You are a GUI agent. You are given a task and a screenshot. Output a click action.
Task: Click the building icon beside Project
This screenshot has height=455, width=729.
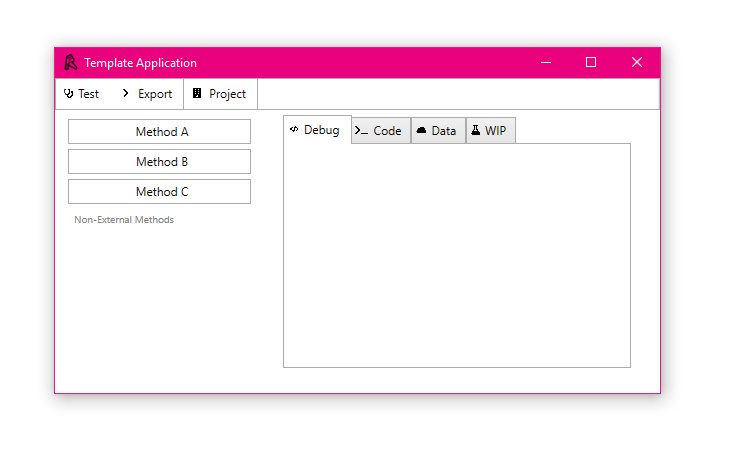point(197,94)
